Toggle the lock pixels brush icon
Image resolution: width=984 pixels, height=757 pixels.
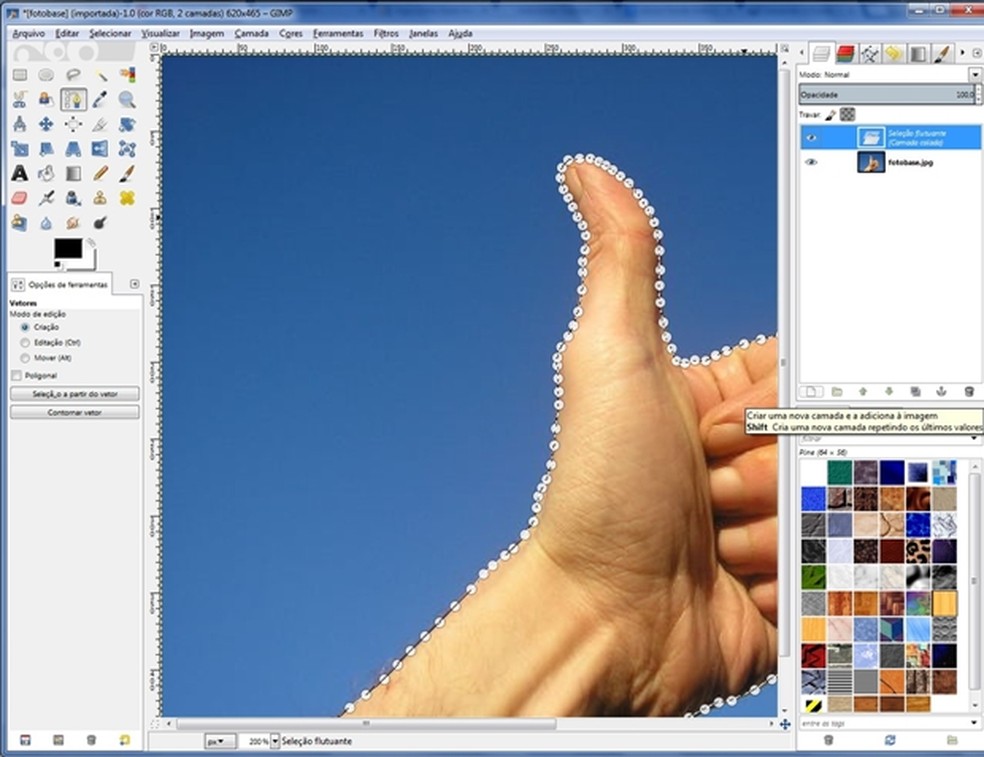coord(831,115)
